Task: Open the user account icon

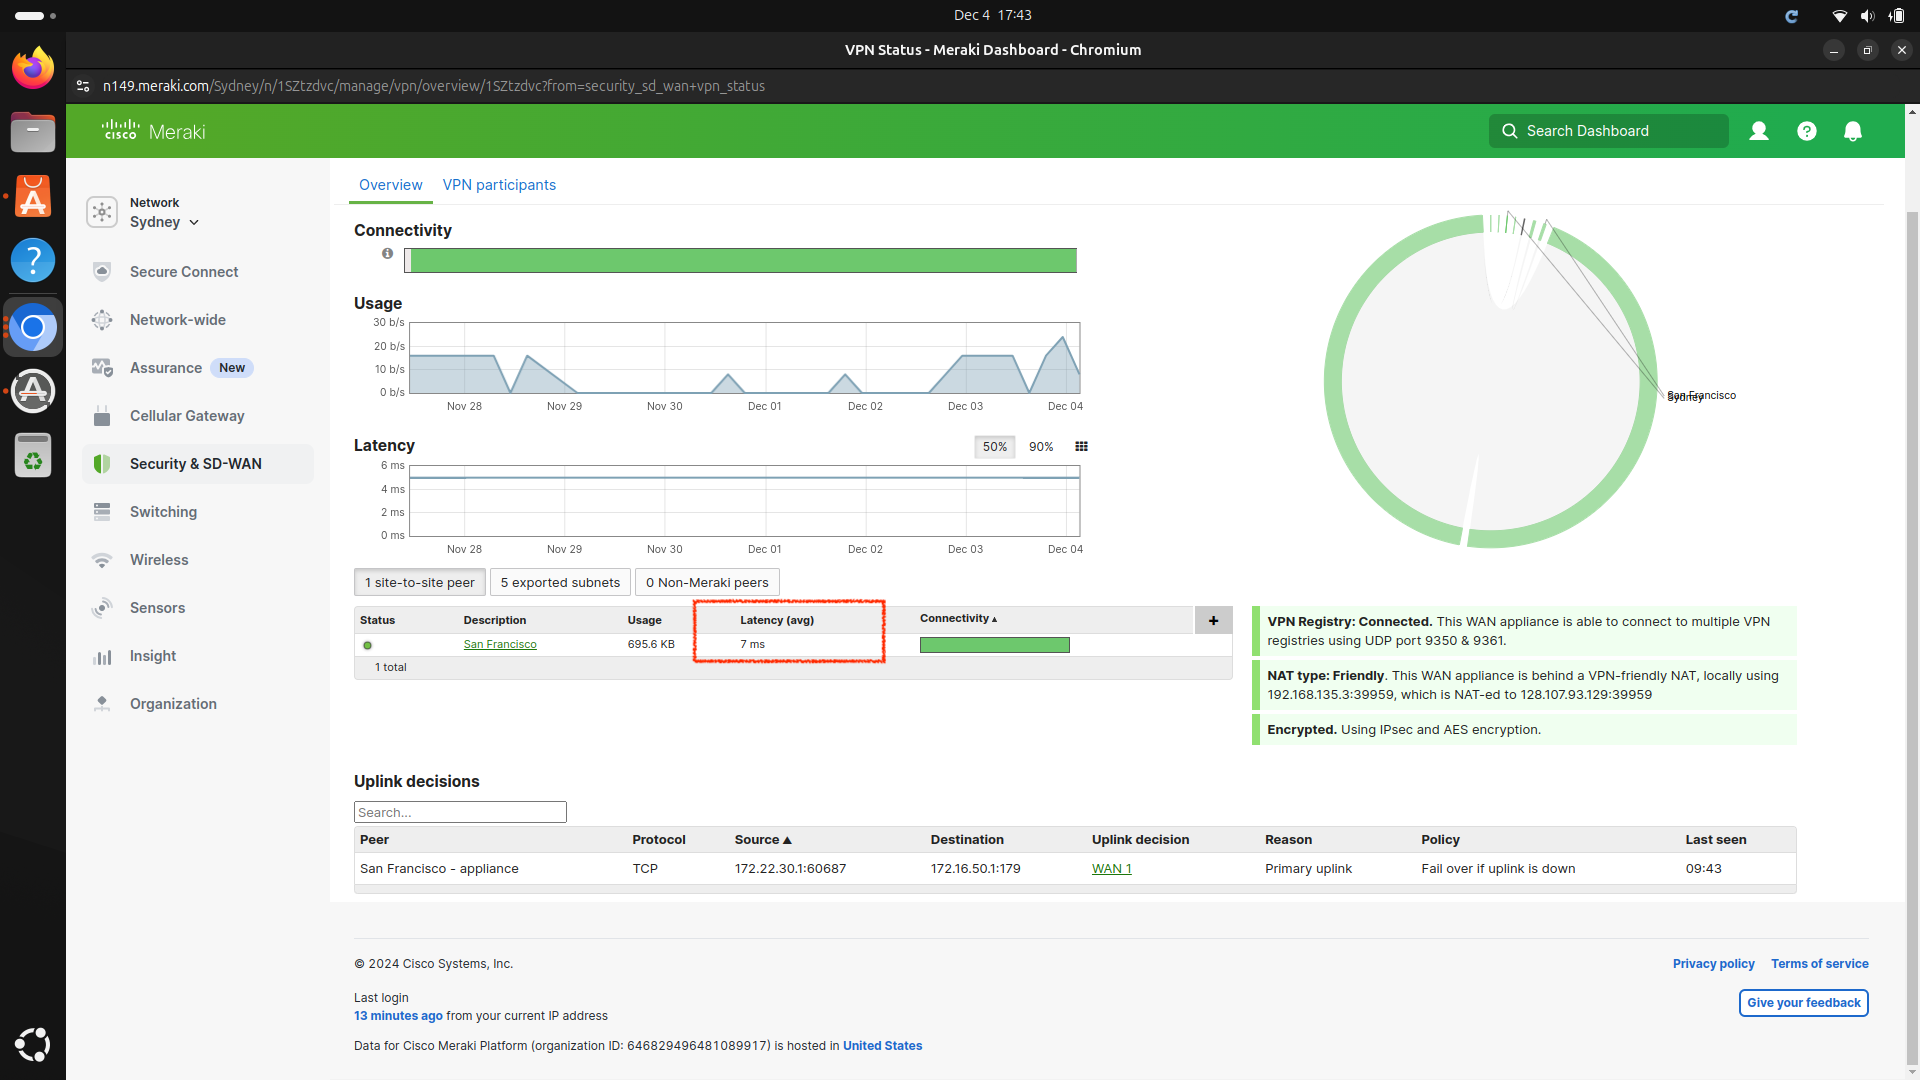Action: tap(1759, 131)
